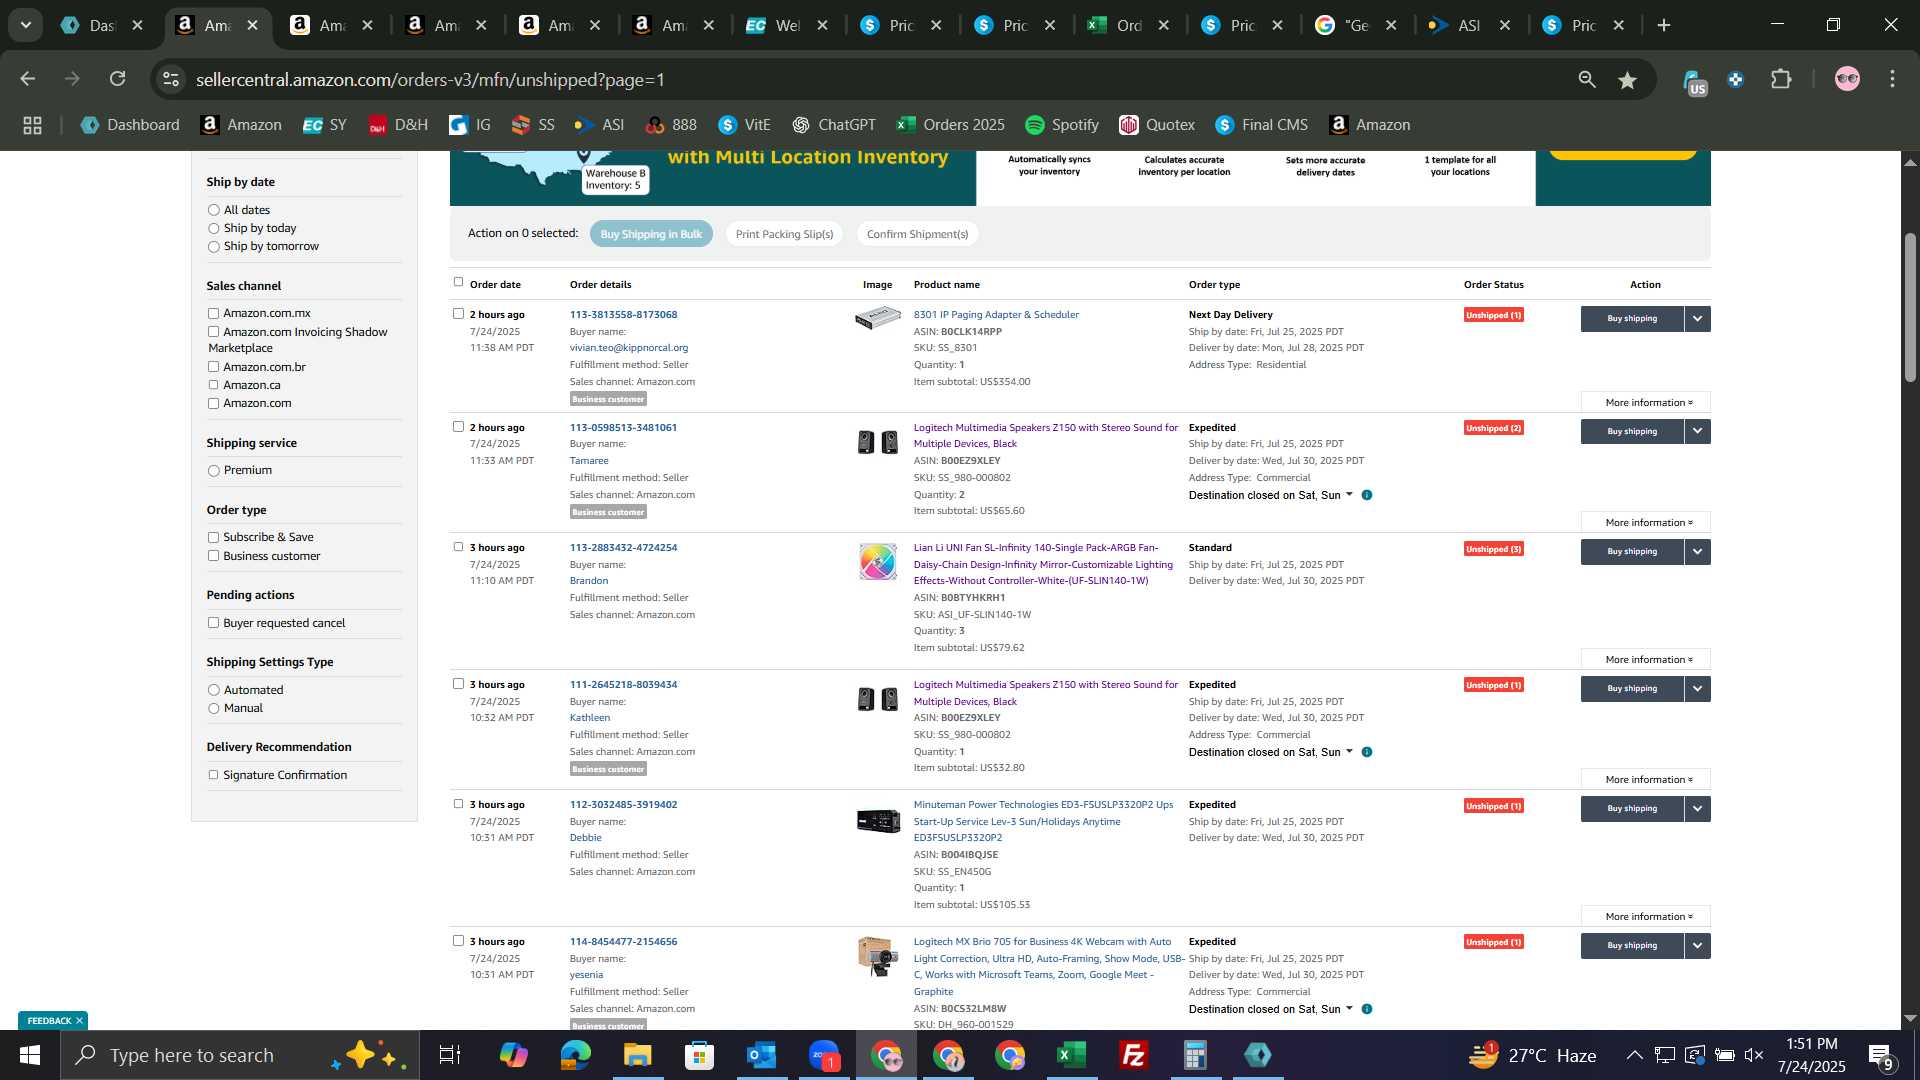Click Buy Shipping in Bulk

pyautogui.click(x=651, y=234)
